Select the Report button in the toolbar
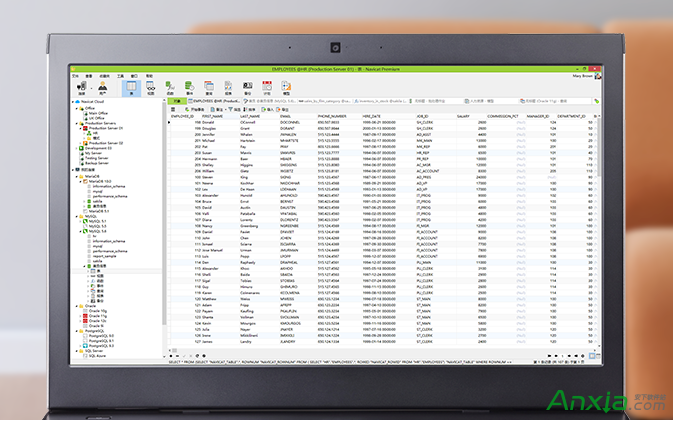 point(228,88)
